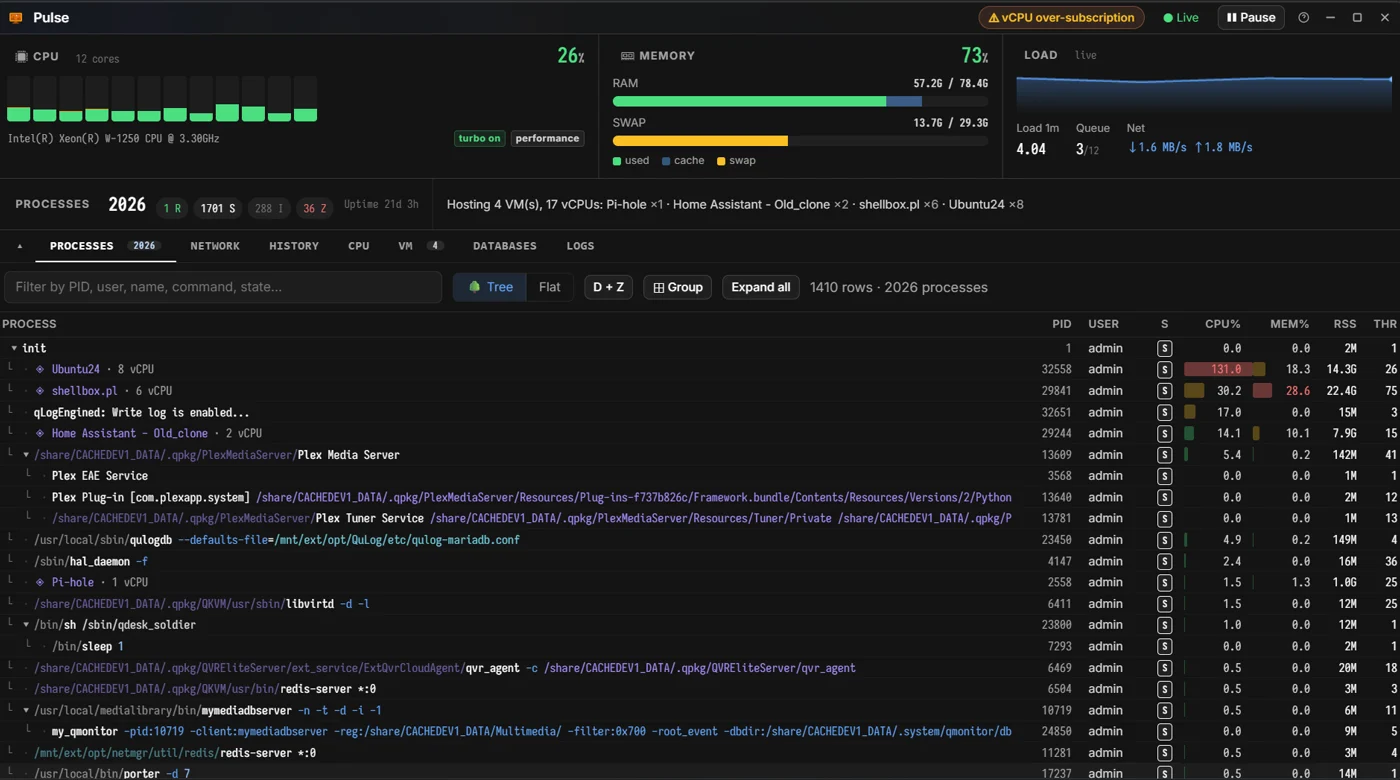Image resolution: width=1400 pixels, height=780 pixels.
Task: Click the upload speed 1.8 MB/s indicator
Action: click(1224, 147)
